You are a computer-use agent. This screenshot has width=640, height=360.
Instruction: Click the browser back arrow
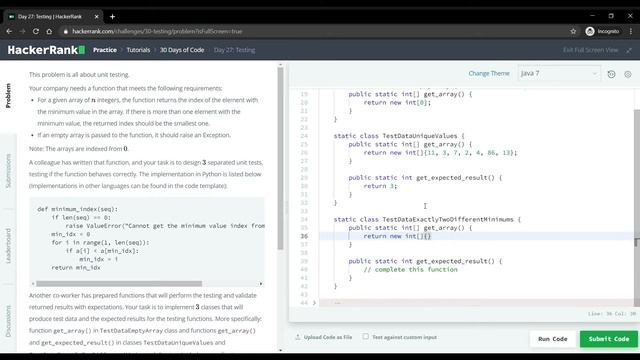coord(9,31)
